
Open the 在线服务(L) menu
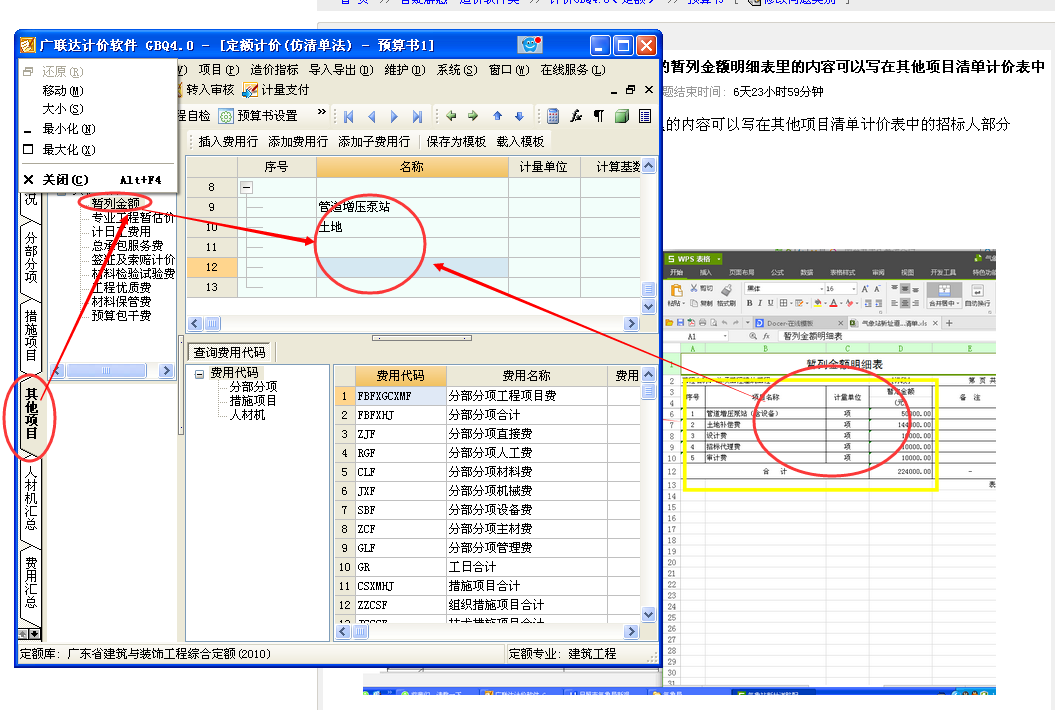coord(573,70)
